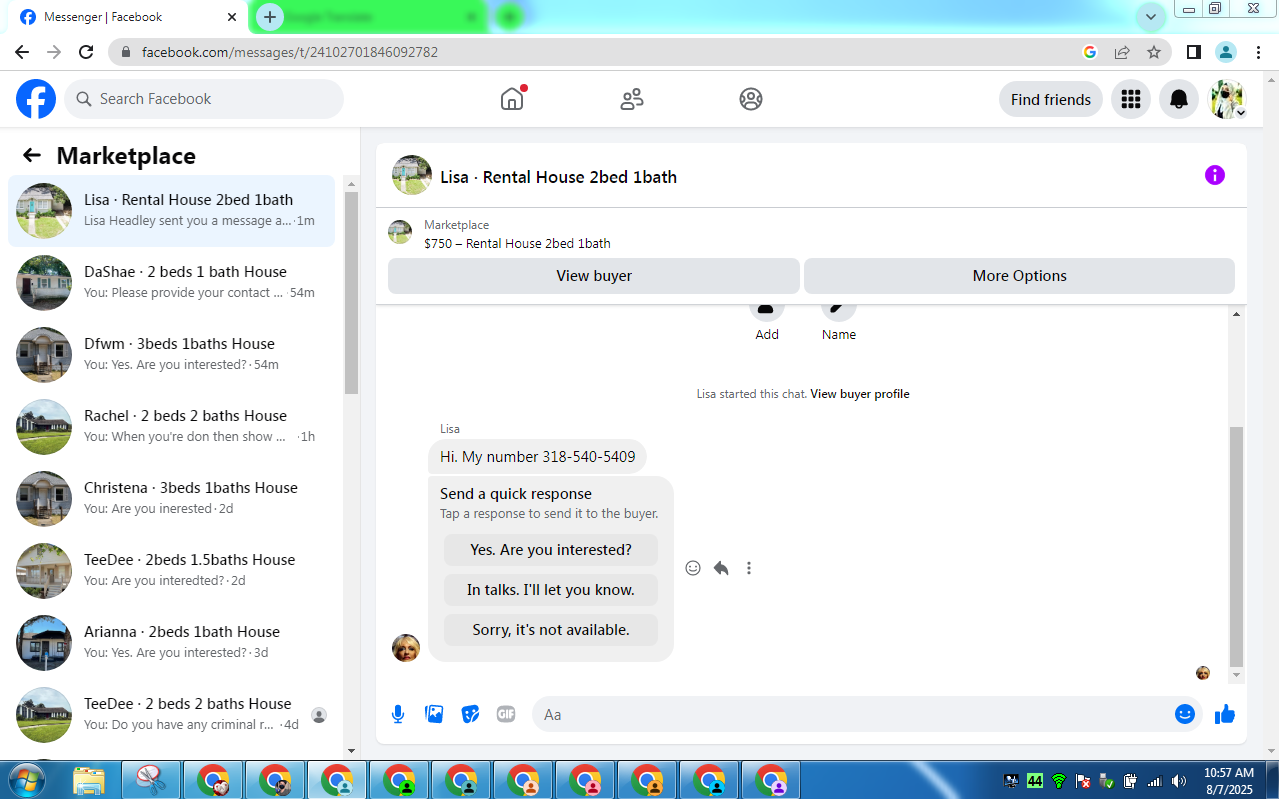Open emoji picker in message box
Image resolution: width=1279 pixels, height=799 pixels.
[1185, 714]
